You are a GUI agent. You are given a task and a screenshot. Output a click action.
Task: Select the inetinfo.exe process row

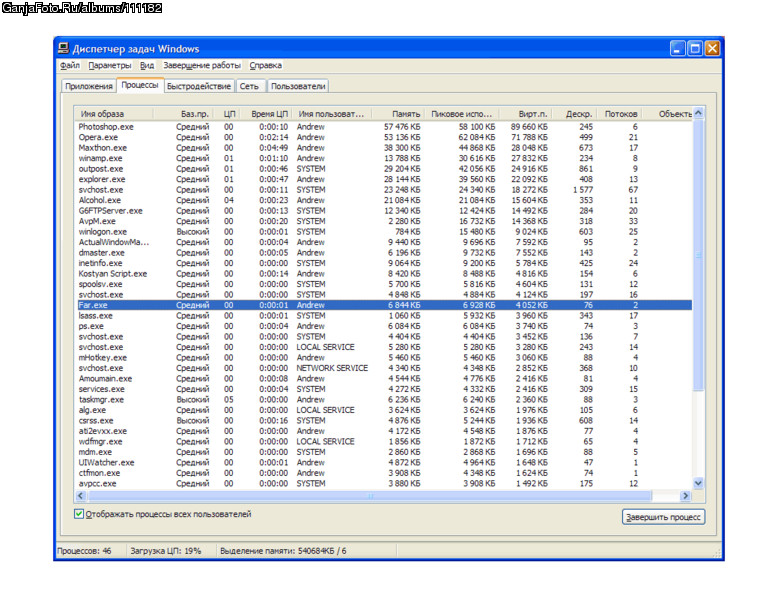pyautogui.click(x=384, y=263)
